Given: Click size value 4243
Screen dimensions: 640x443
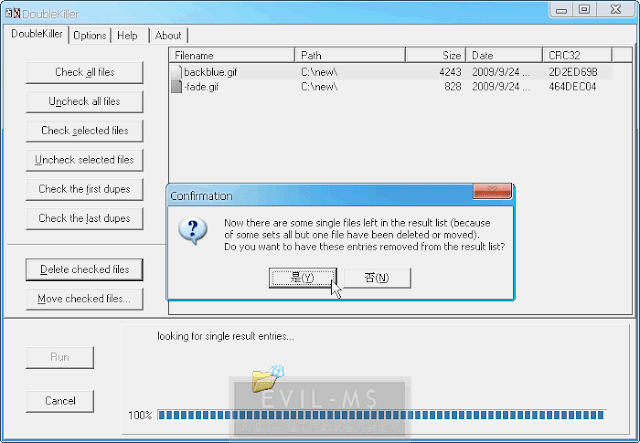Looking at the screenshot, I should point(450,72).
